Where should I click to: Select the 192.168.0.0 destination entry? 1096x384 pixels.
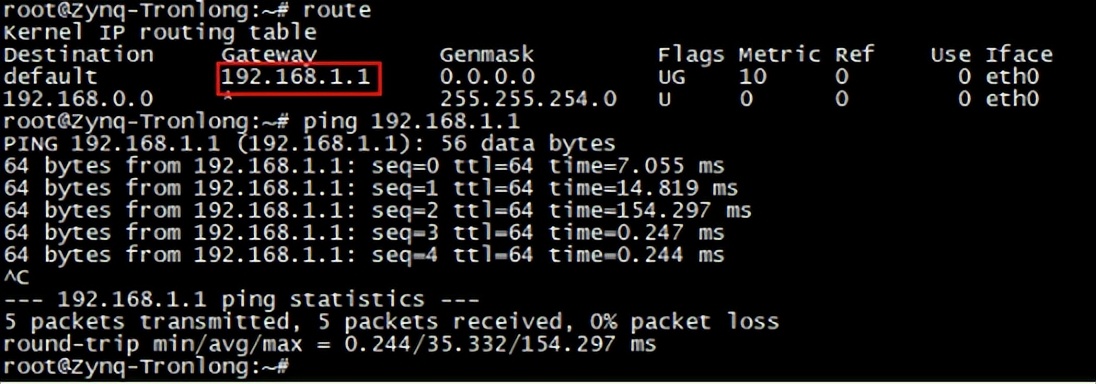(78, 99)
